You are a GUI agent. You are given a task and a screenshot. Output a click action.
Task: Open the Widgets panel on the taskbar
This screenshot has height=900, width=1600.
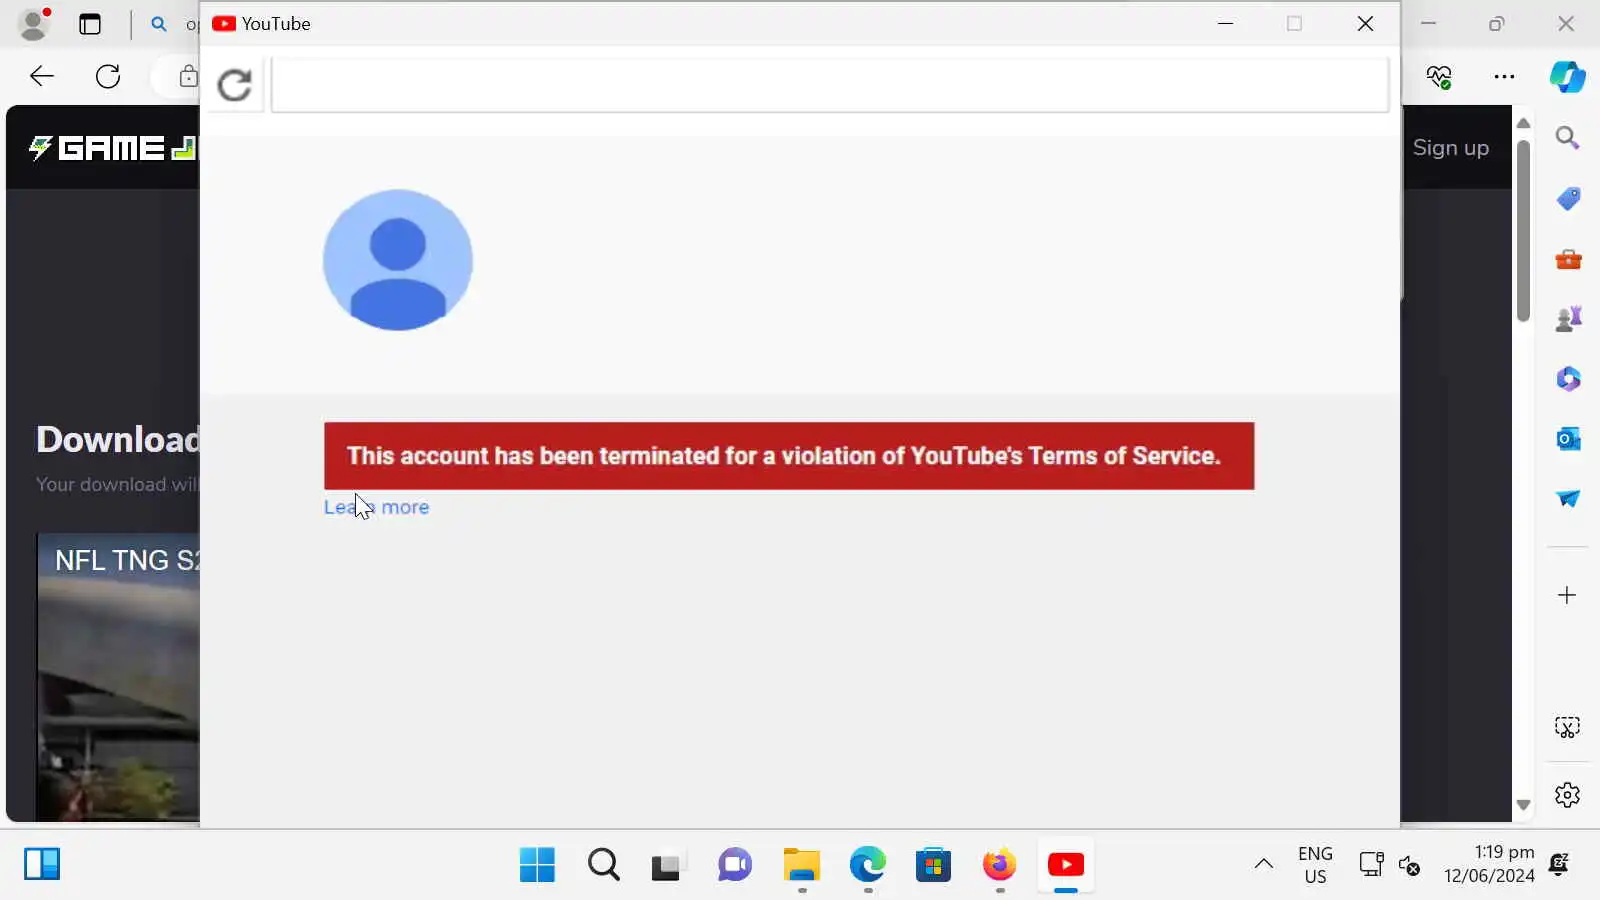pyautogui.click(x=42, y=864)
